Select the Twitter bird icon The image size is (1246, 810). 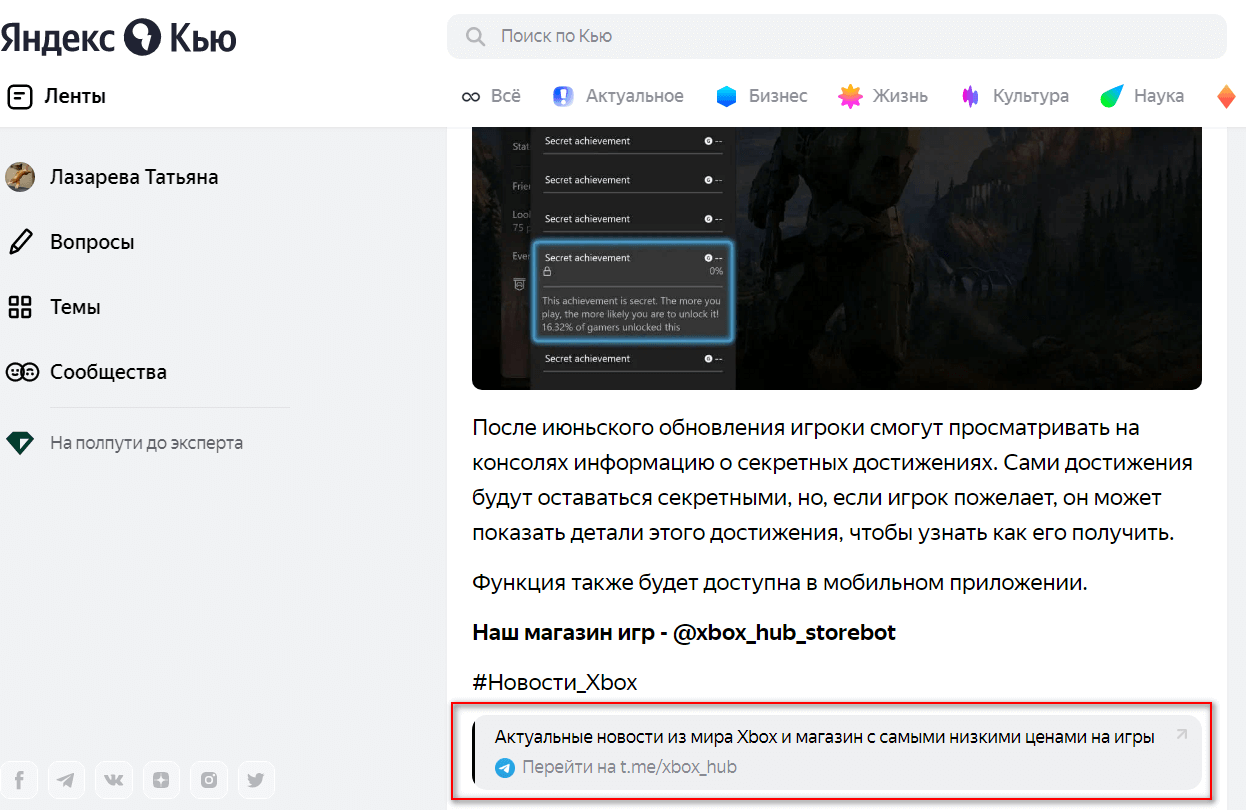255,779
